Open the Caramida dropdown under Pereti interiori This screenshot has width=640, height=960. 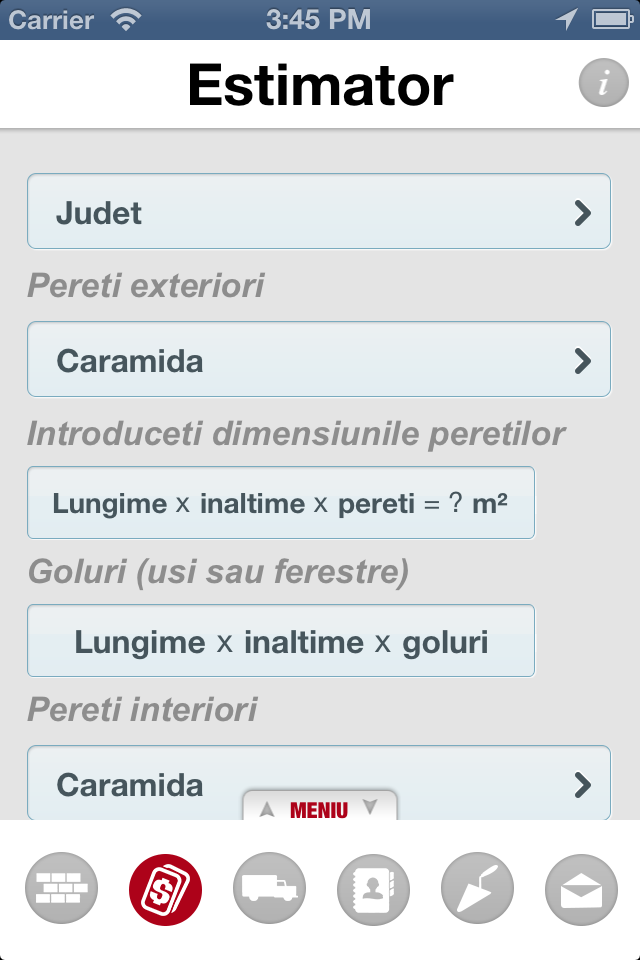[319, 782]
